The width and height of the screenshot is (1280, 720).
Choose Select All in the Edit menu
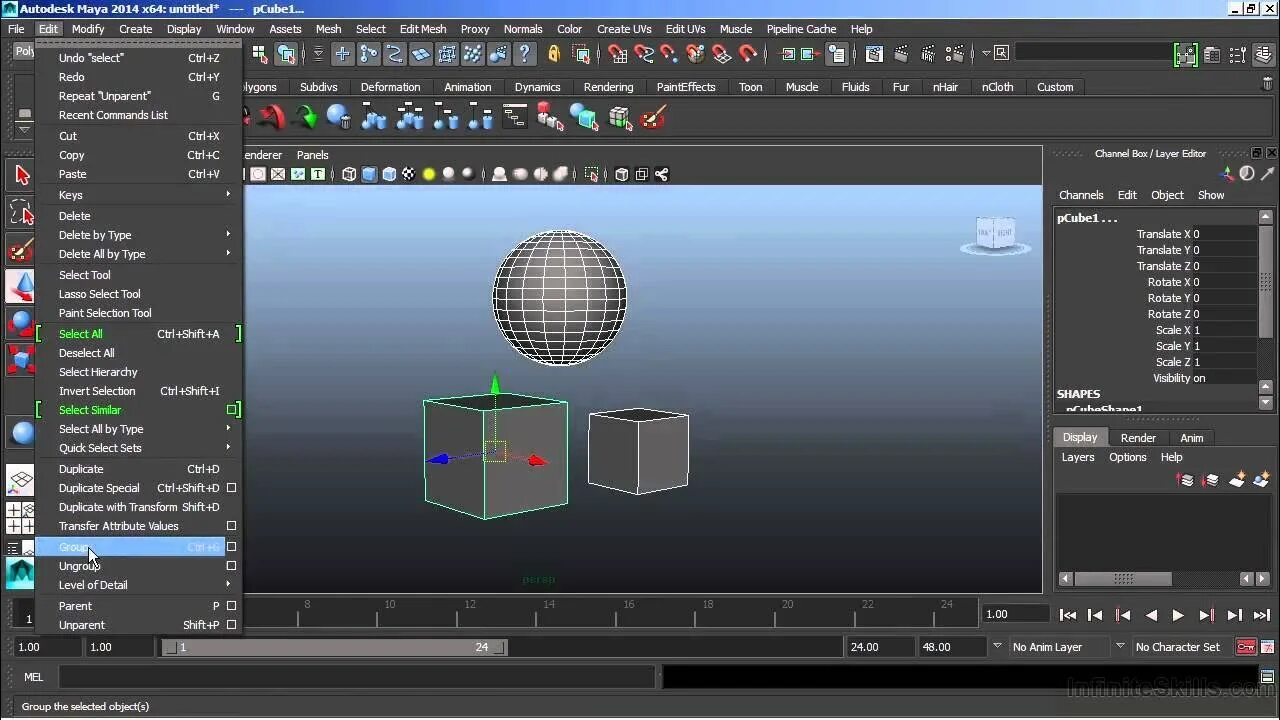point(138,334)
